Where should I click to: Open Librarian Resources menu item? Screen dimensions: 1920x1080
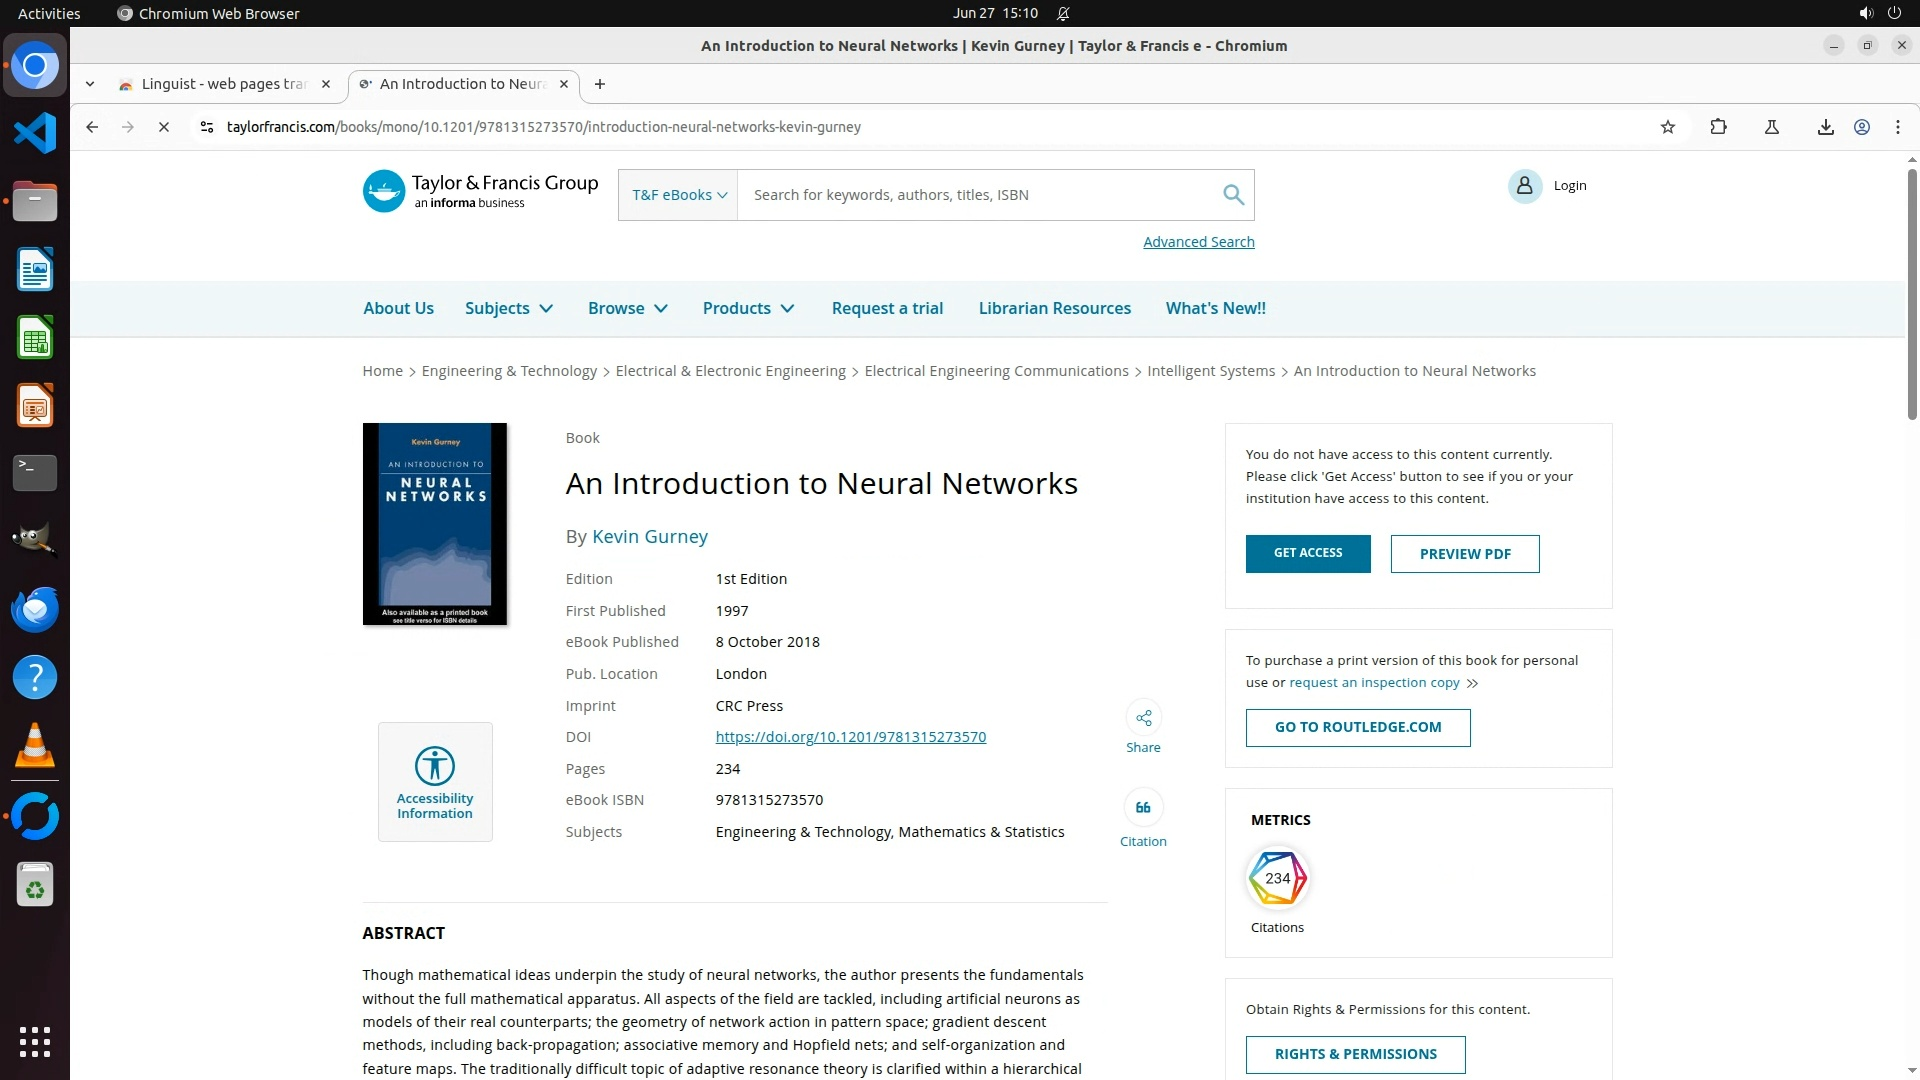click(1054, 308)
